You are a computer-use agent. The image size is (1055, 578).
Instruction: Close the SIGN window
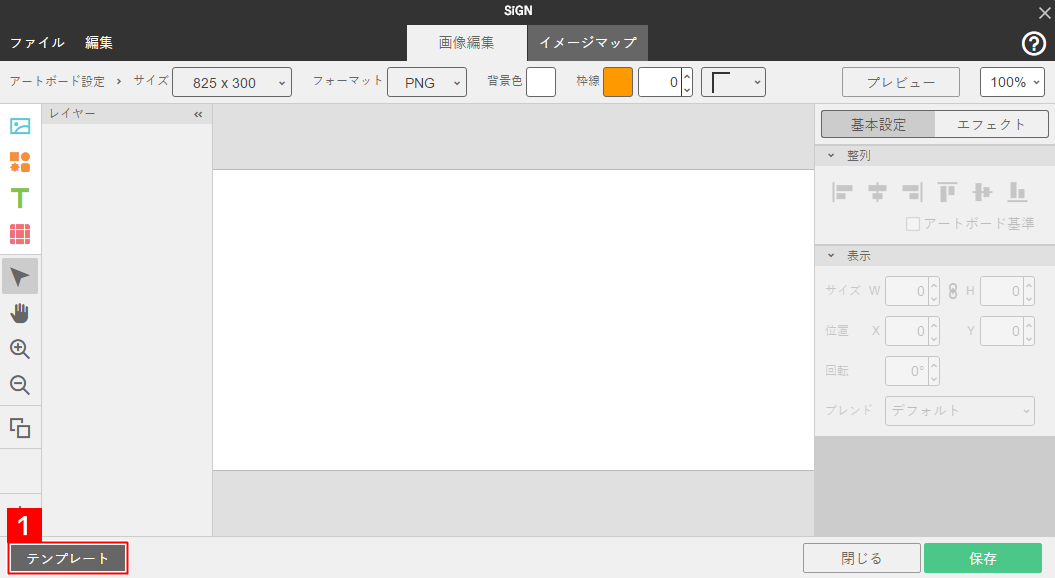coord(1044,12)
